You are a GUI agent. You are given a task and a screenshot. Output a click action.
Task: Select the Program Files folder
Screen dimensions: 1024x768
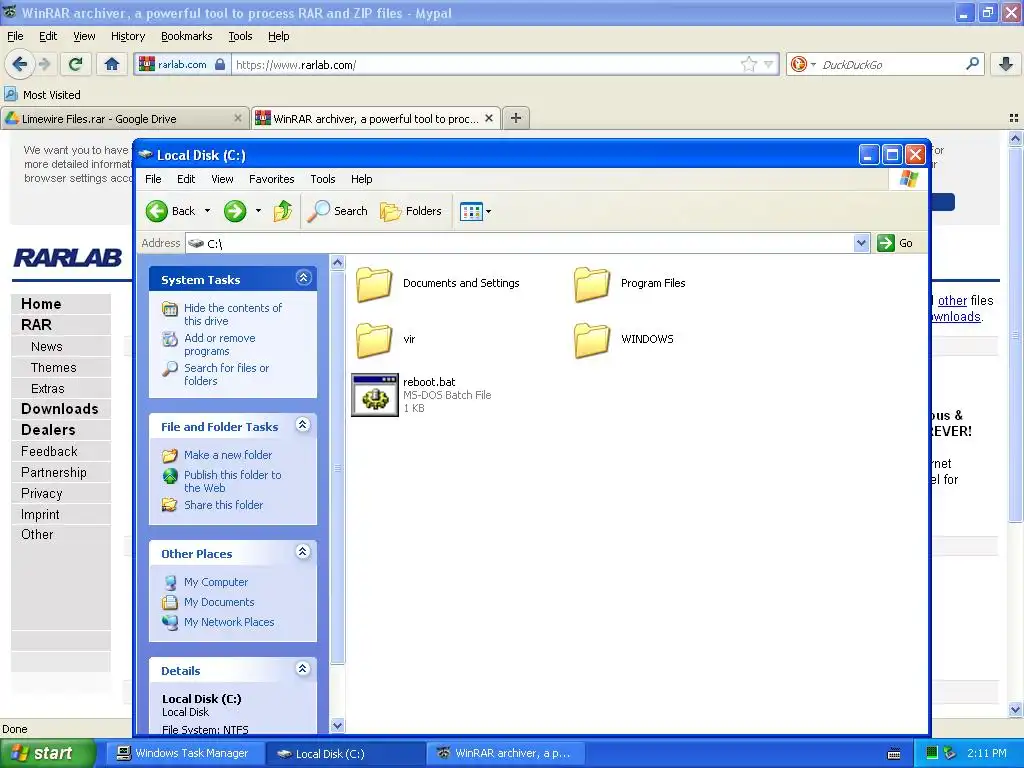[x=630, y=284]
